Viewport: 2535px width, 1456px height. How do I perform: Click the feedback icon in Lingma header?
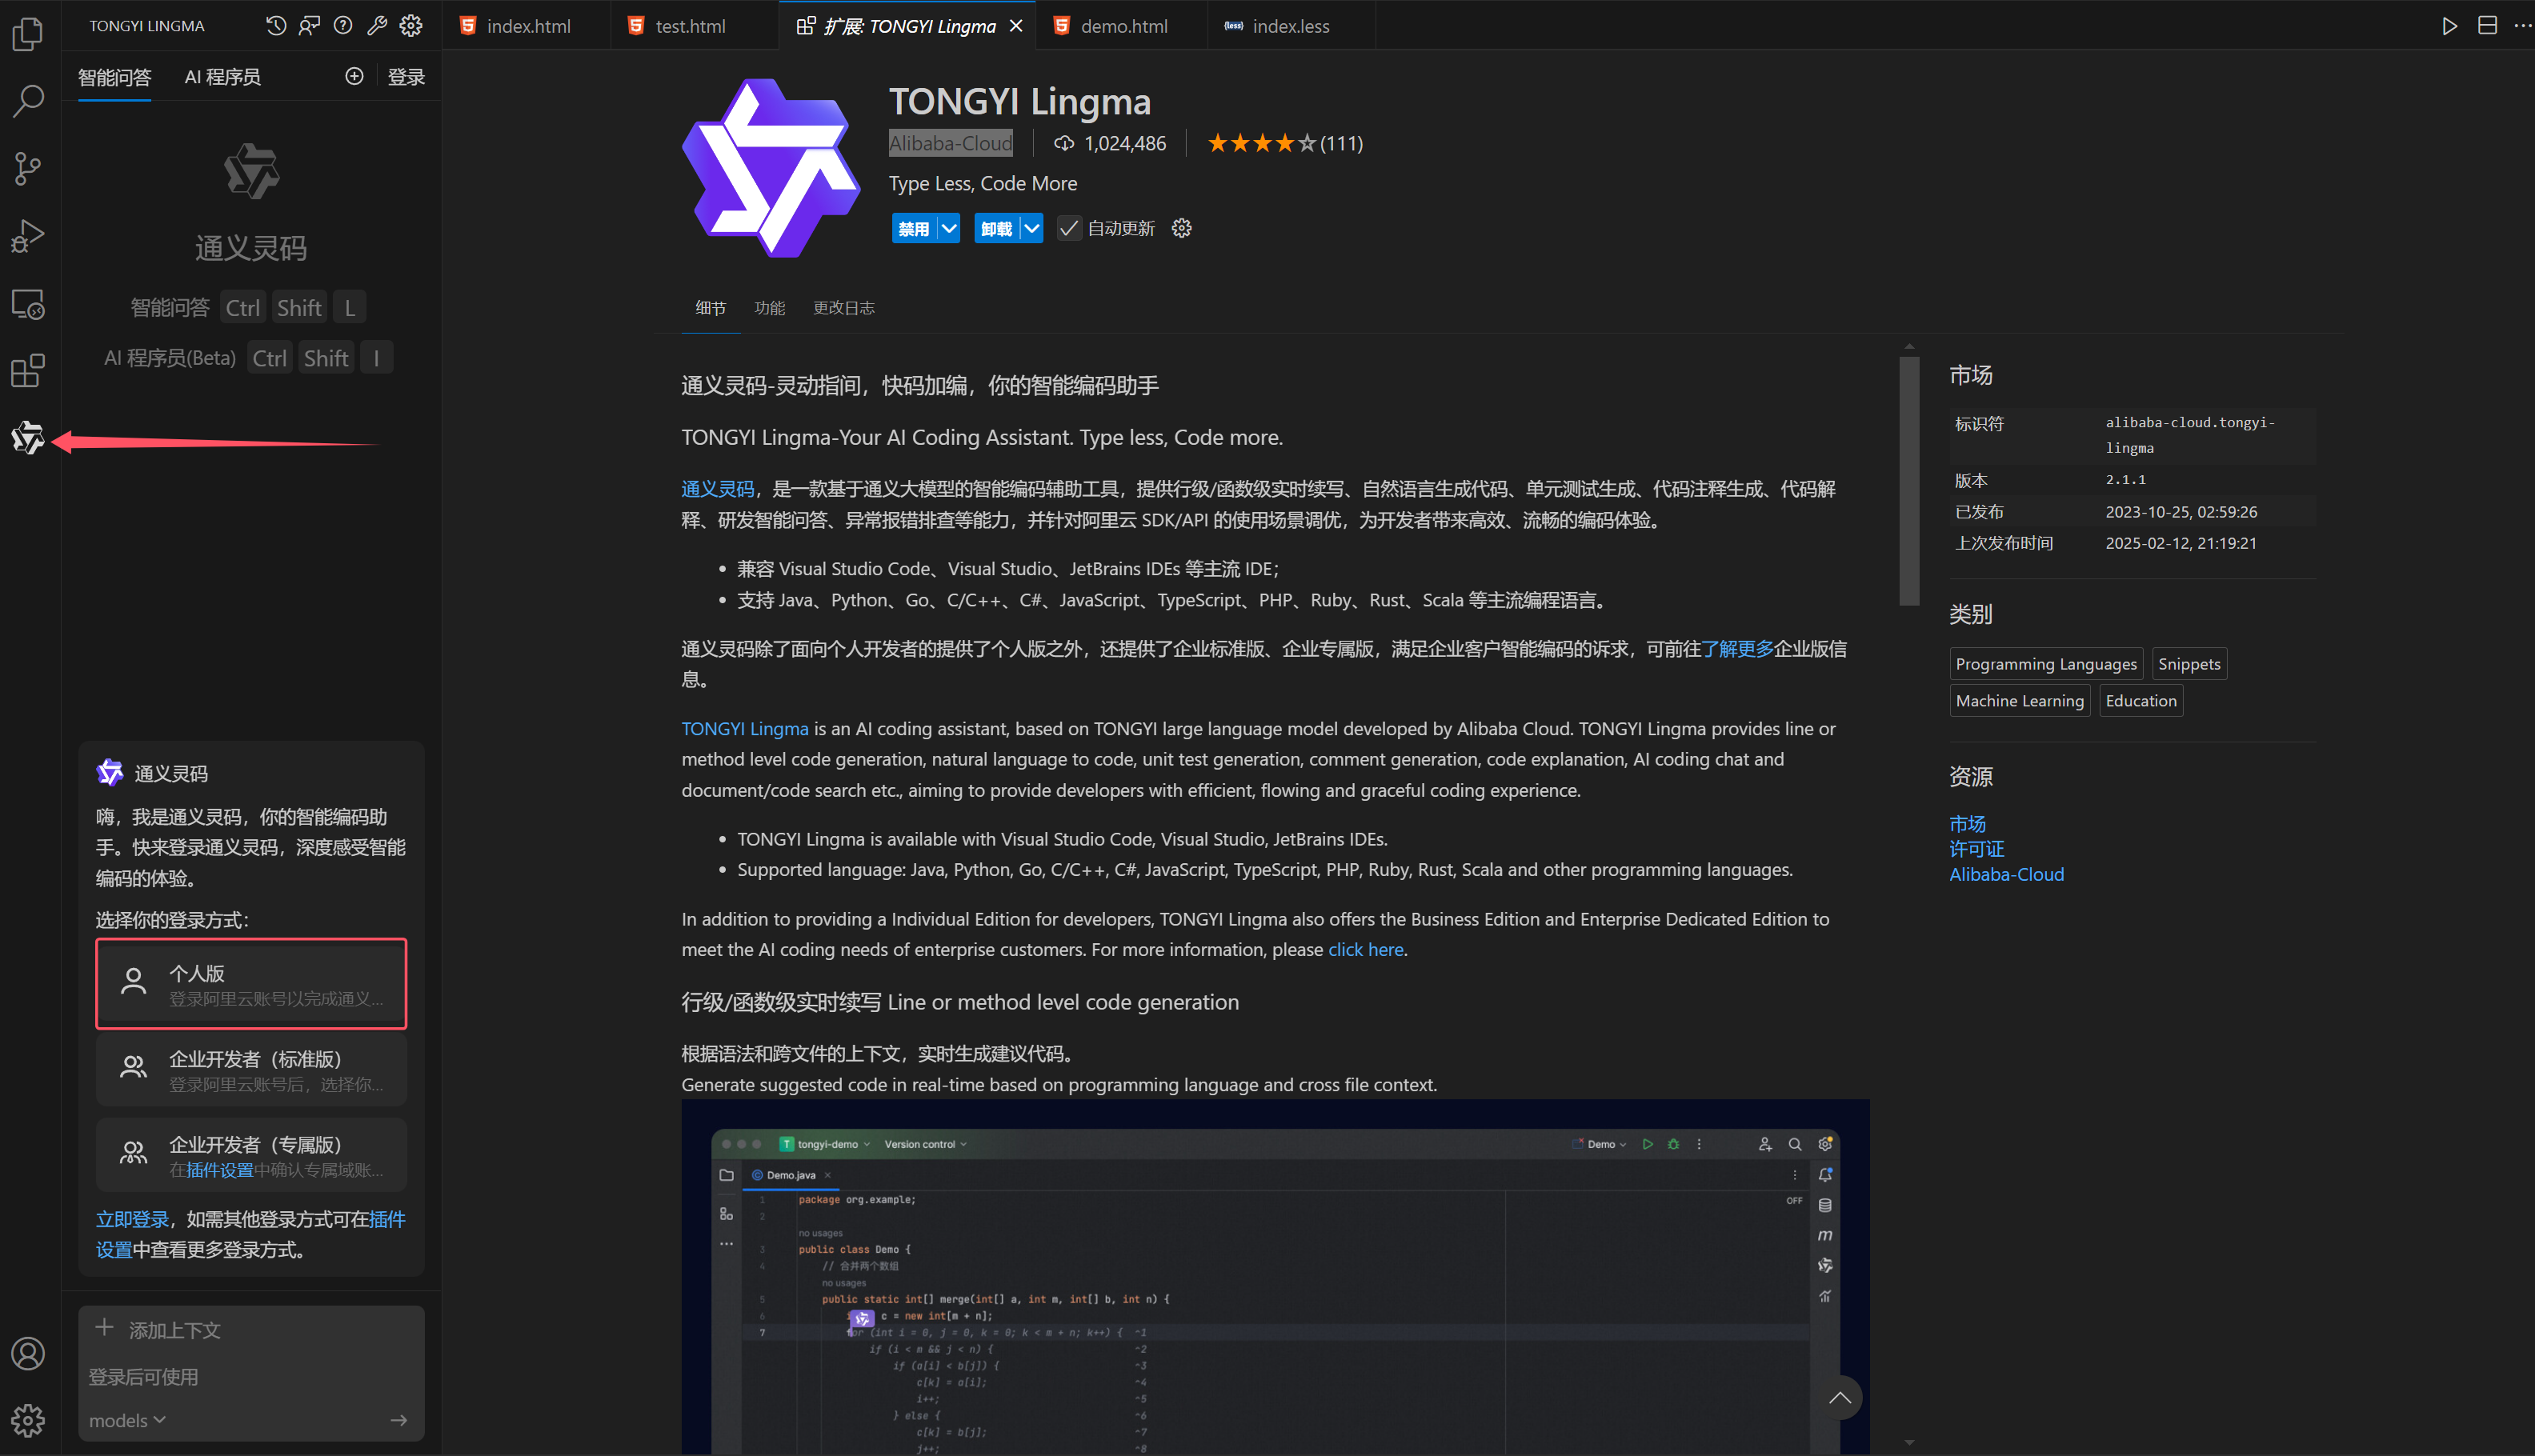click(x=309, y=26)
